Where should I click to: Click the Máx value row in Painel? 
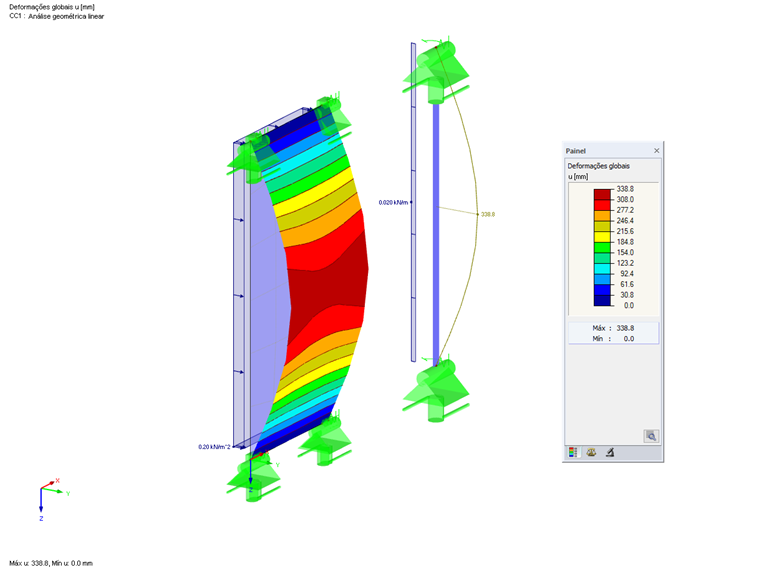point(613,328)
